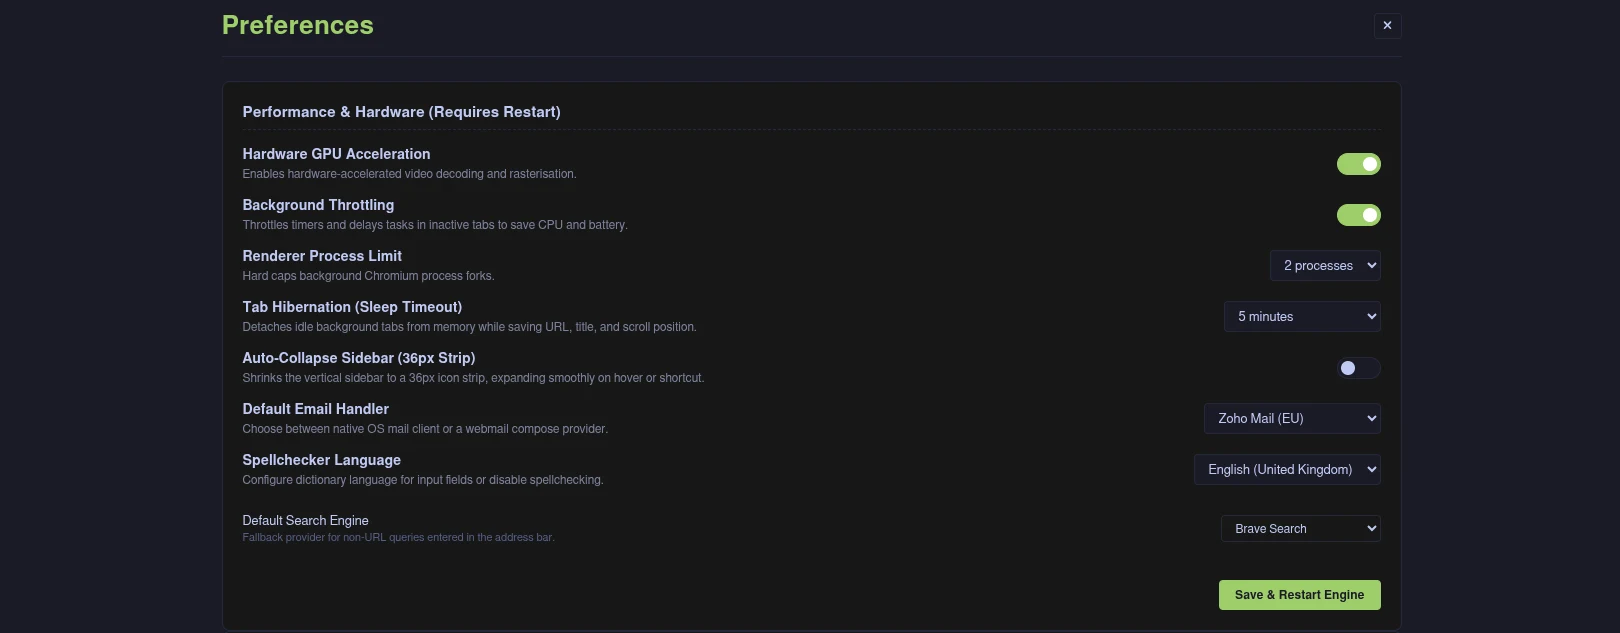The width and height of the screenshot is (1620, 633).
Task: Enable Auto-Collapse Sidebar toggle
Action: coord(1358,368)
